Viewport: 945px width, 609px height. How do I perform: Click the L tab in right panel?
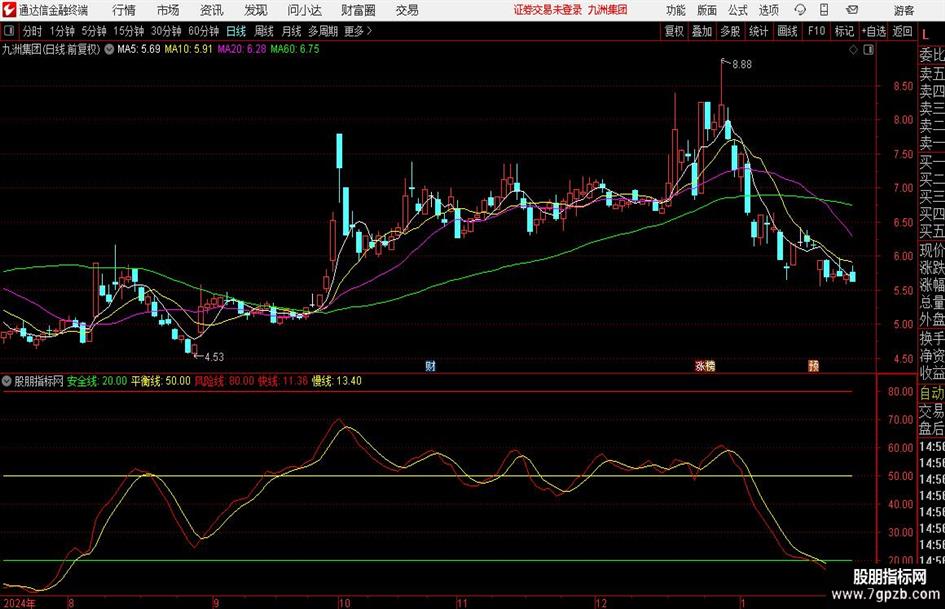[x=926, y=36]
